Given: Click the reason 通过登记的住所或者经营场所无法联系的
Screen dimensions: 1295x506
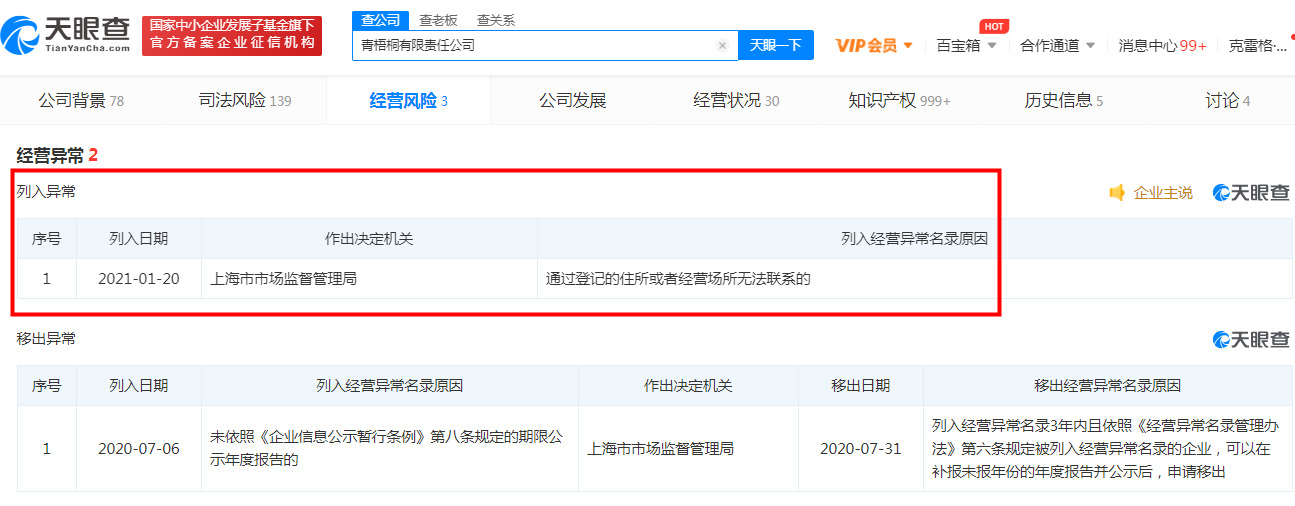Looking at the screenshot, I should (x=678, y=279).
